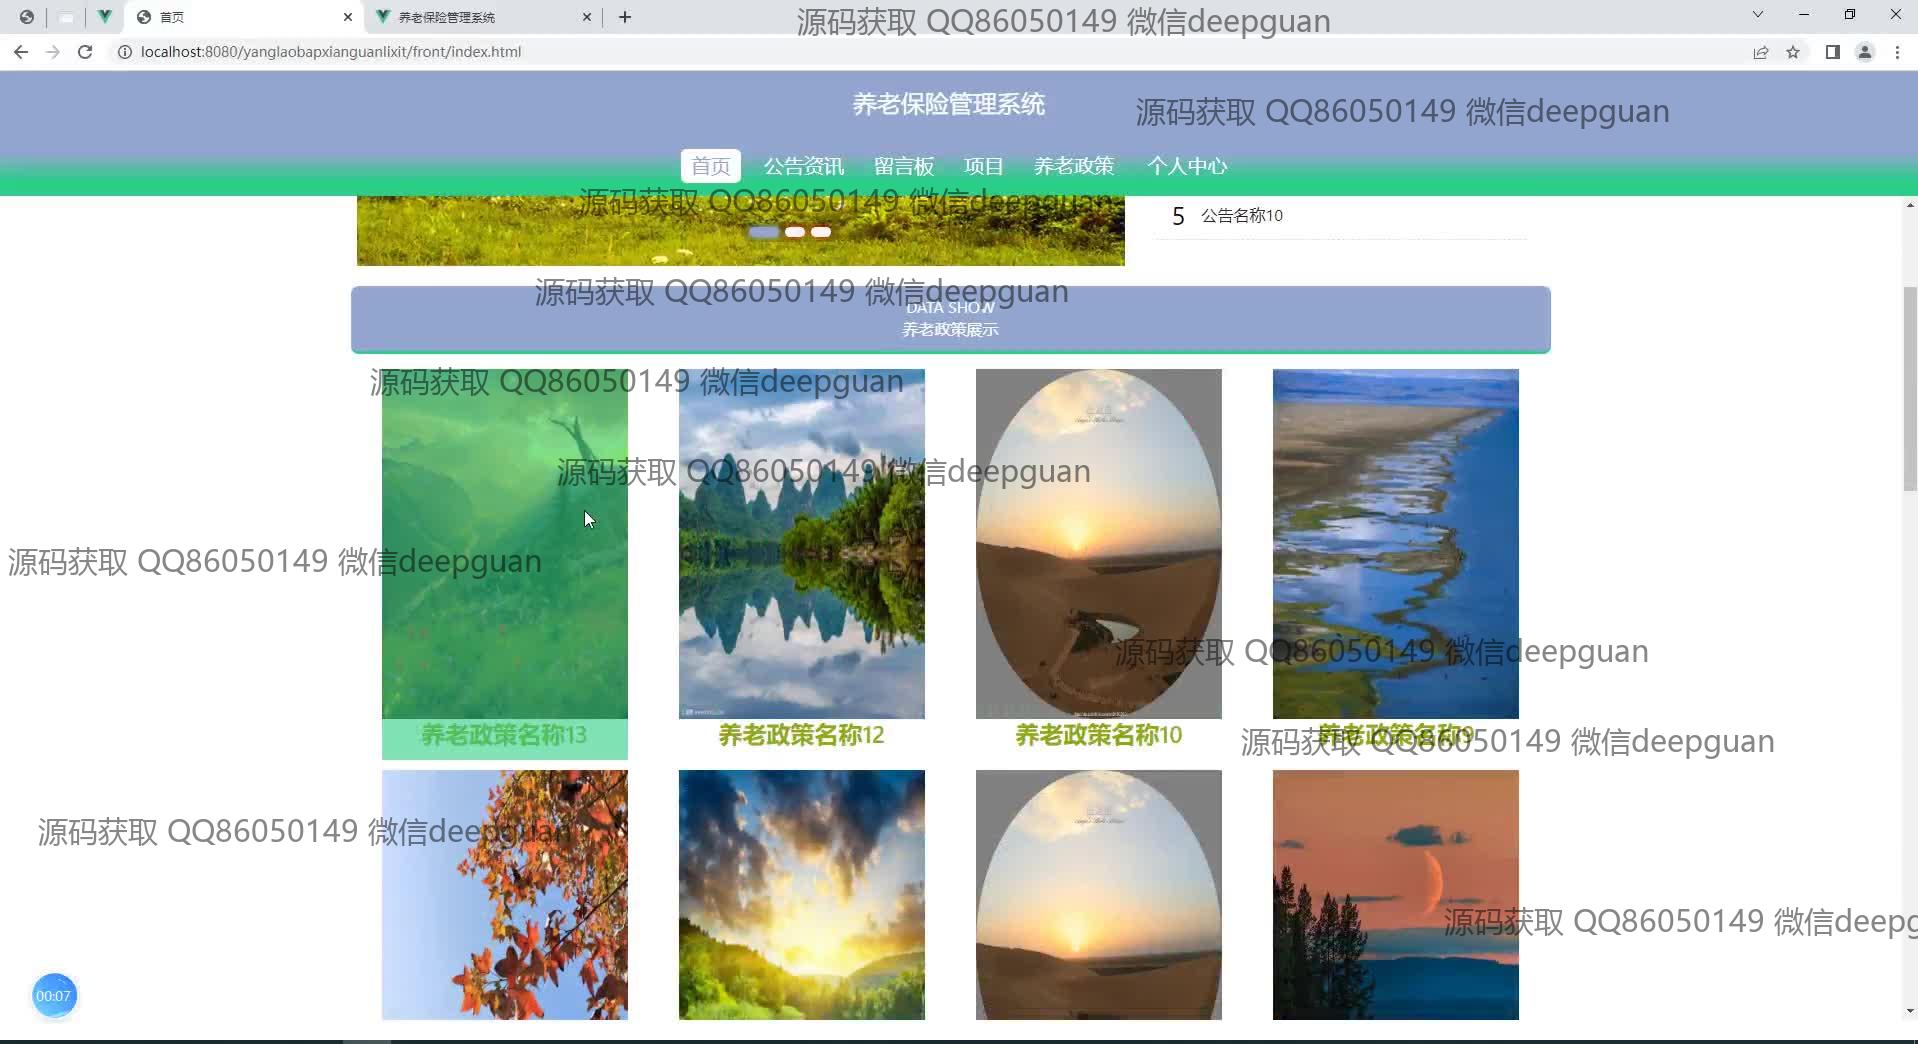The height and width of the screenshot is (1044, 1918).
Task: Switch to 养老保险管理系统 browser tab
Action: point(470,17)
